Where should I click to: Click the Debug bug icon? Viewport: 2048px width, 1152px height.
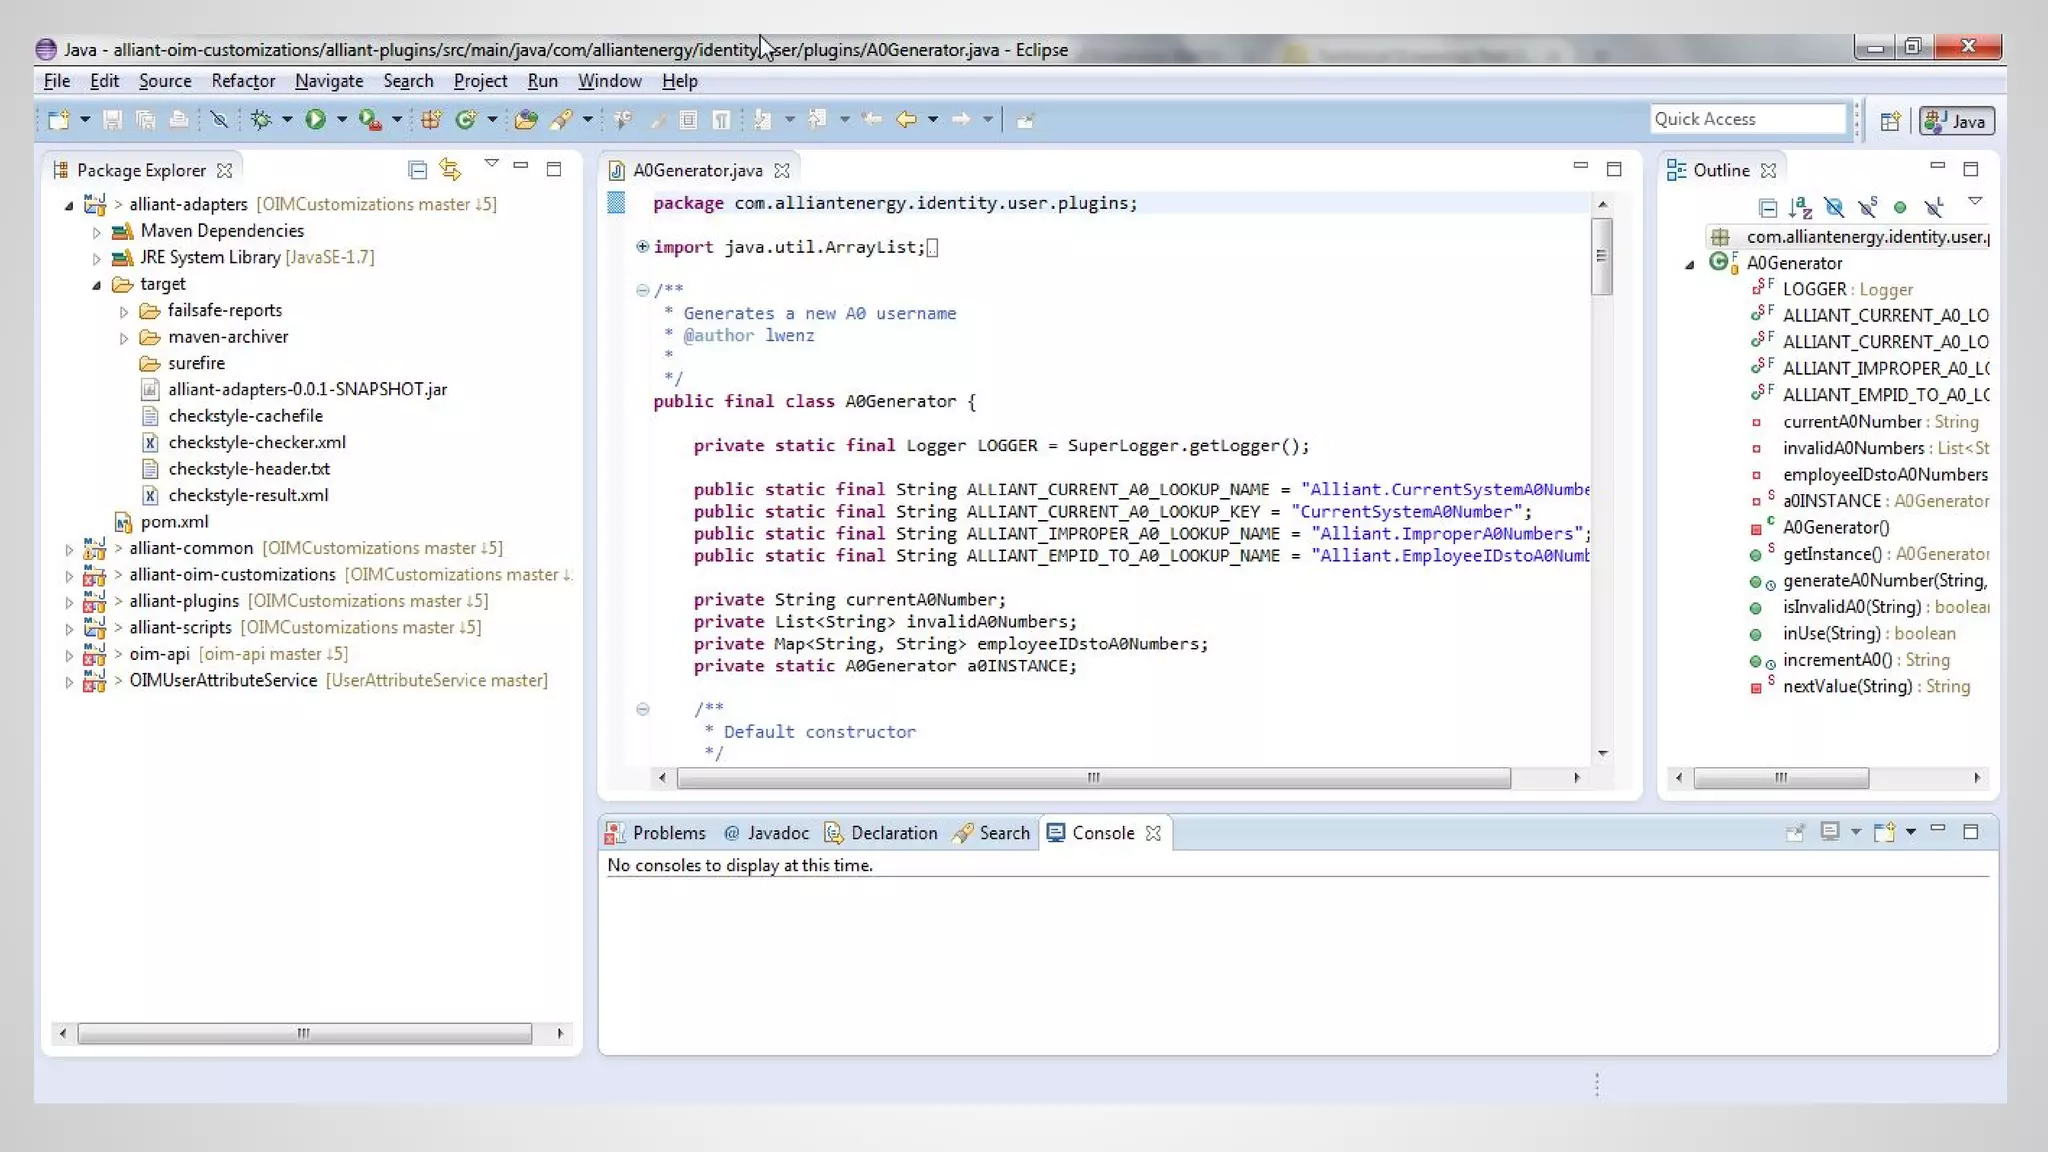(x=261, y=120)
